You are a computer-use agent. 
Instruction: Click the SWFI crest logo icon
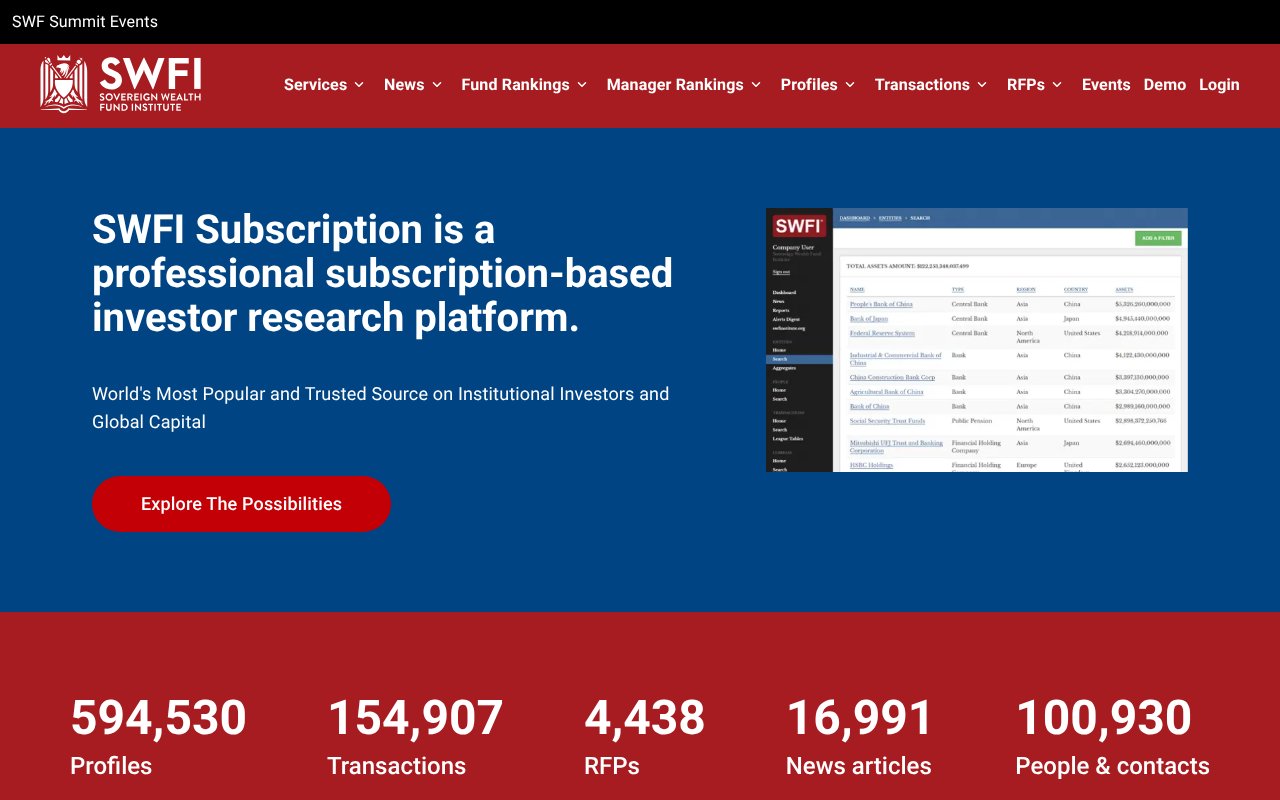[63, 84]
